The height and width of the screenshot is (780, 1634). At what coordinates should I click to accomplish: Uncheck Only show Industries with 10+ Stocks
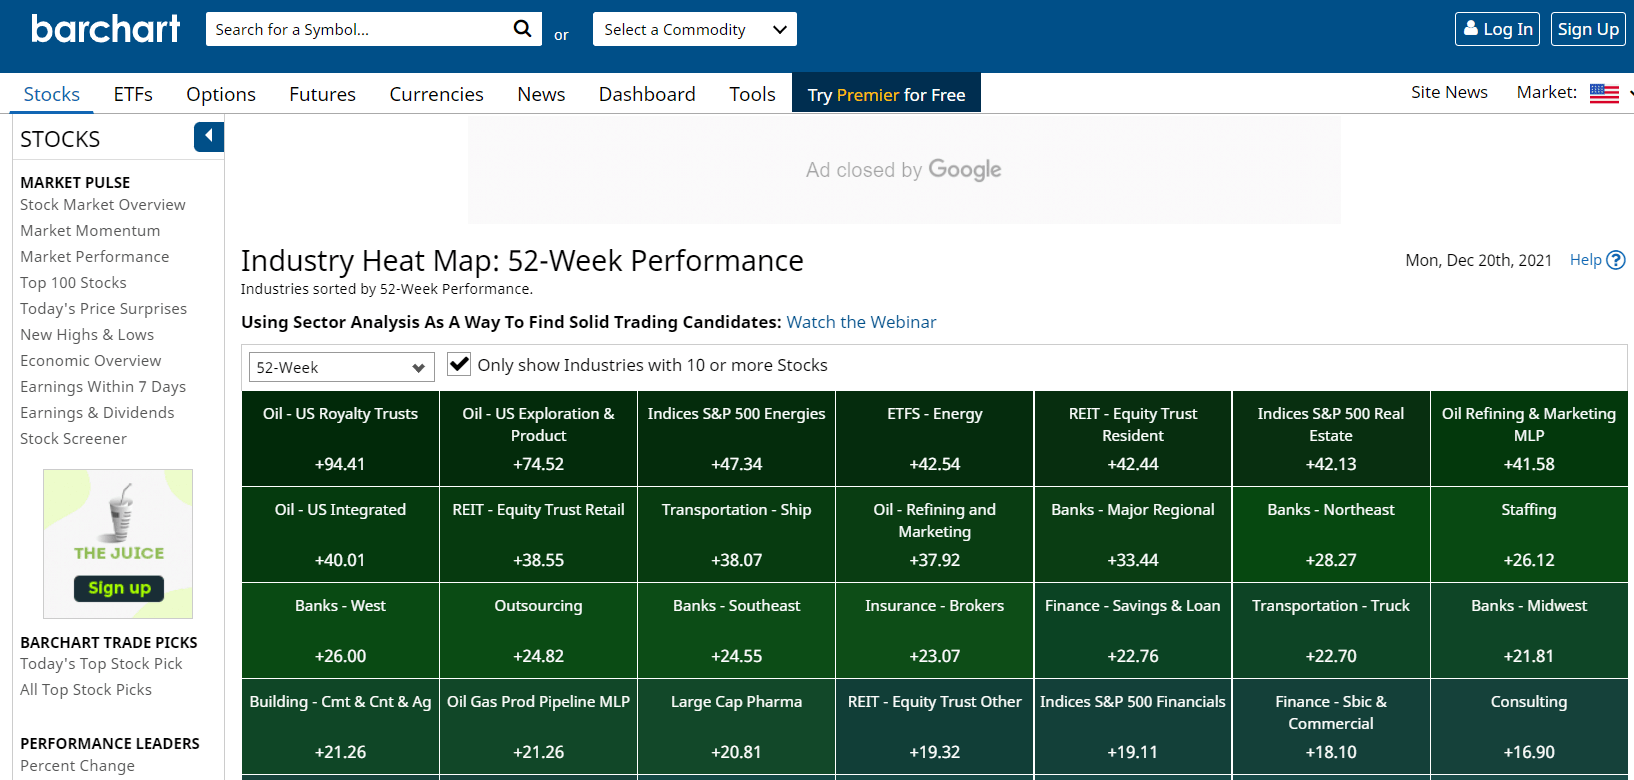coord(459,365)
